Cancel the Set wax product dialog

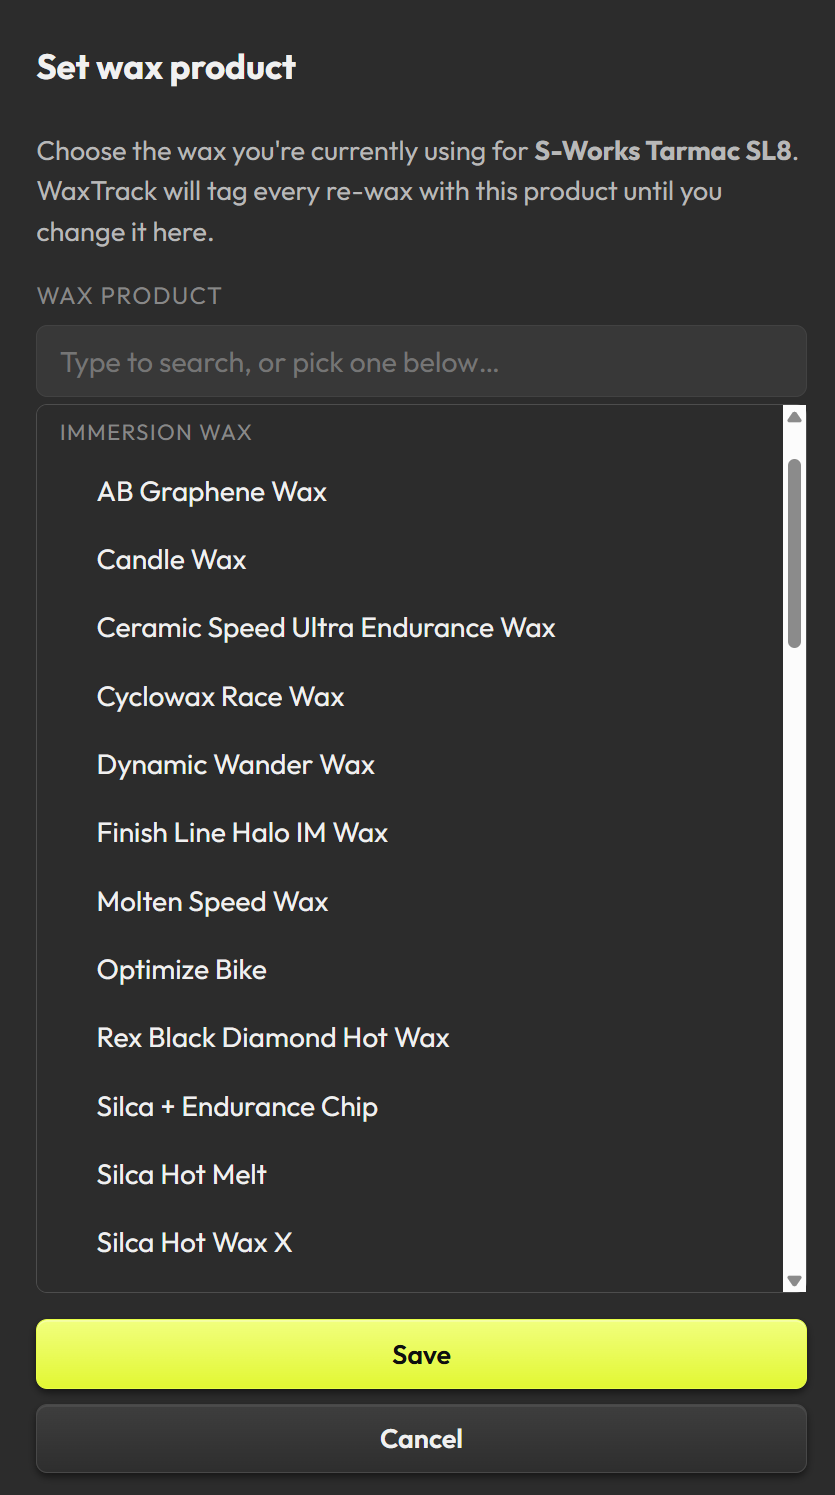421,1439
